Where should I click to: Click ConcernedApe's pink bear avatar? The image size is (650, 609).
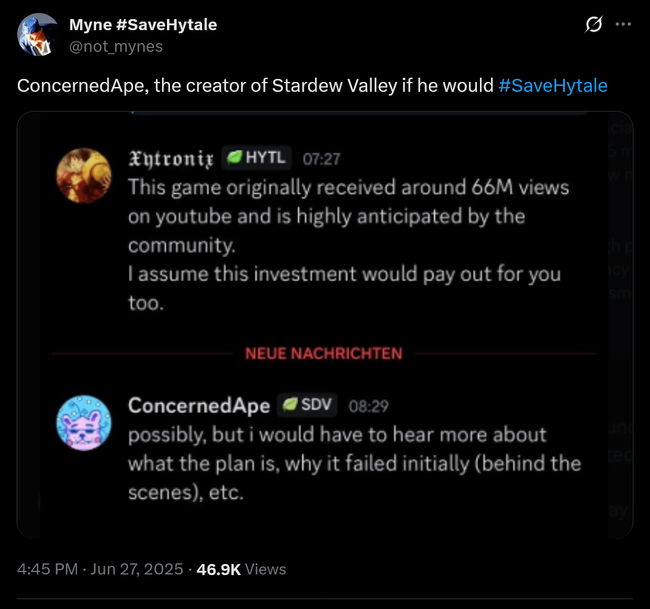pyautogui.click(x=81, y=421)
